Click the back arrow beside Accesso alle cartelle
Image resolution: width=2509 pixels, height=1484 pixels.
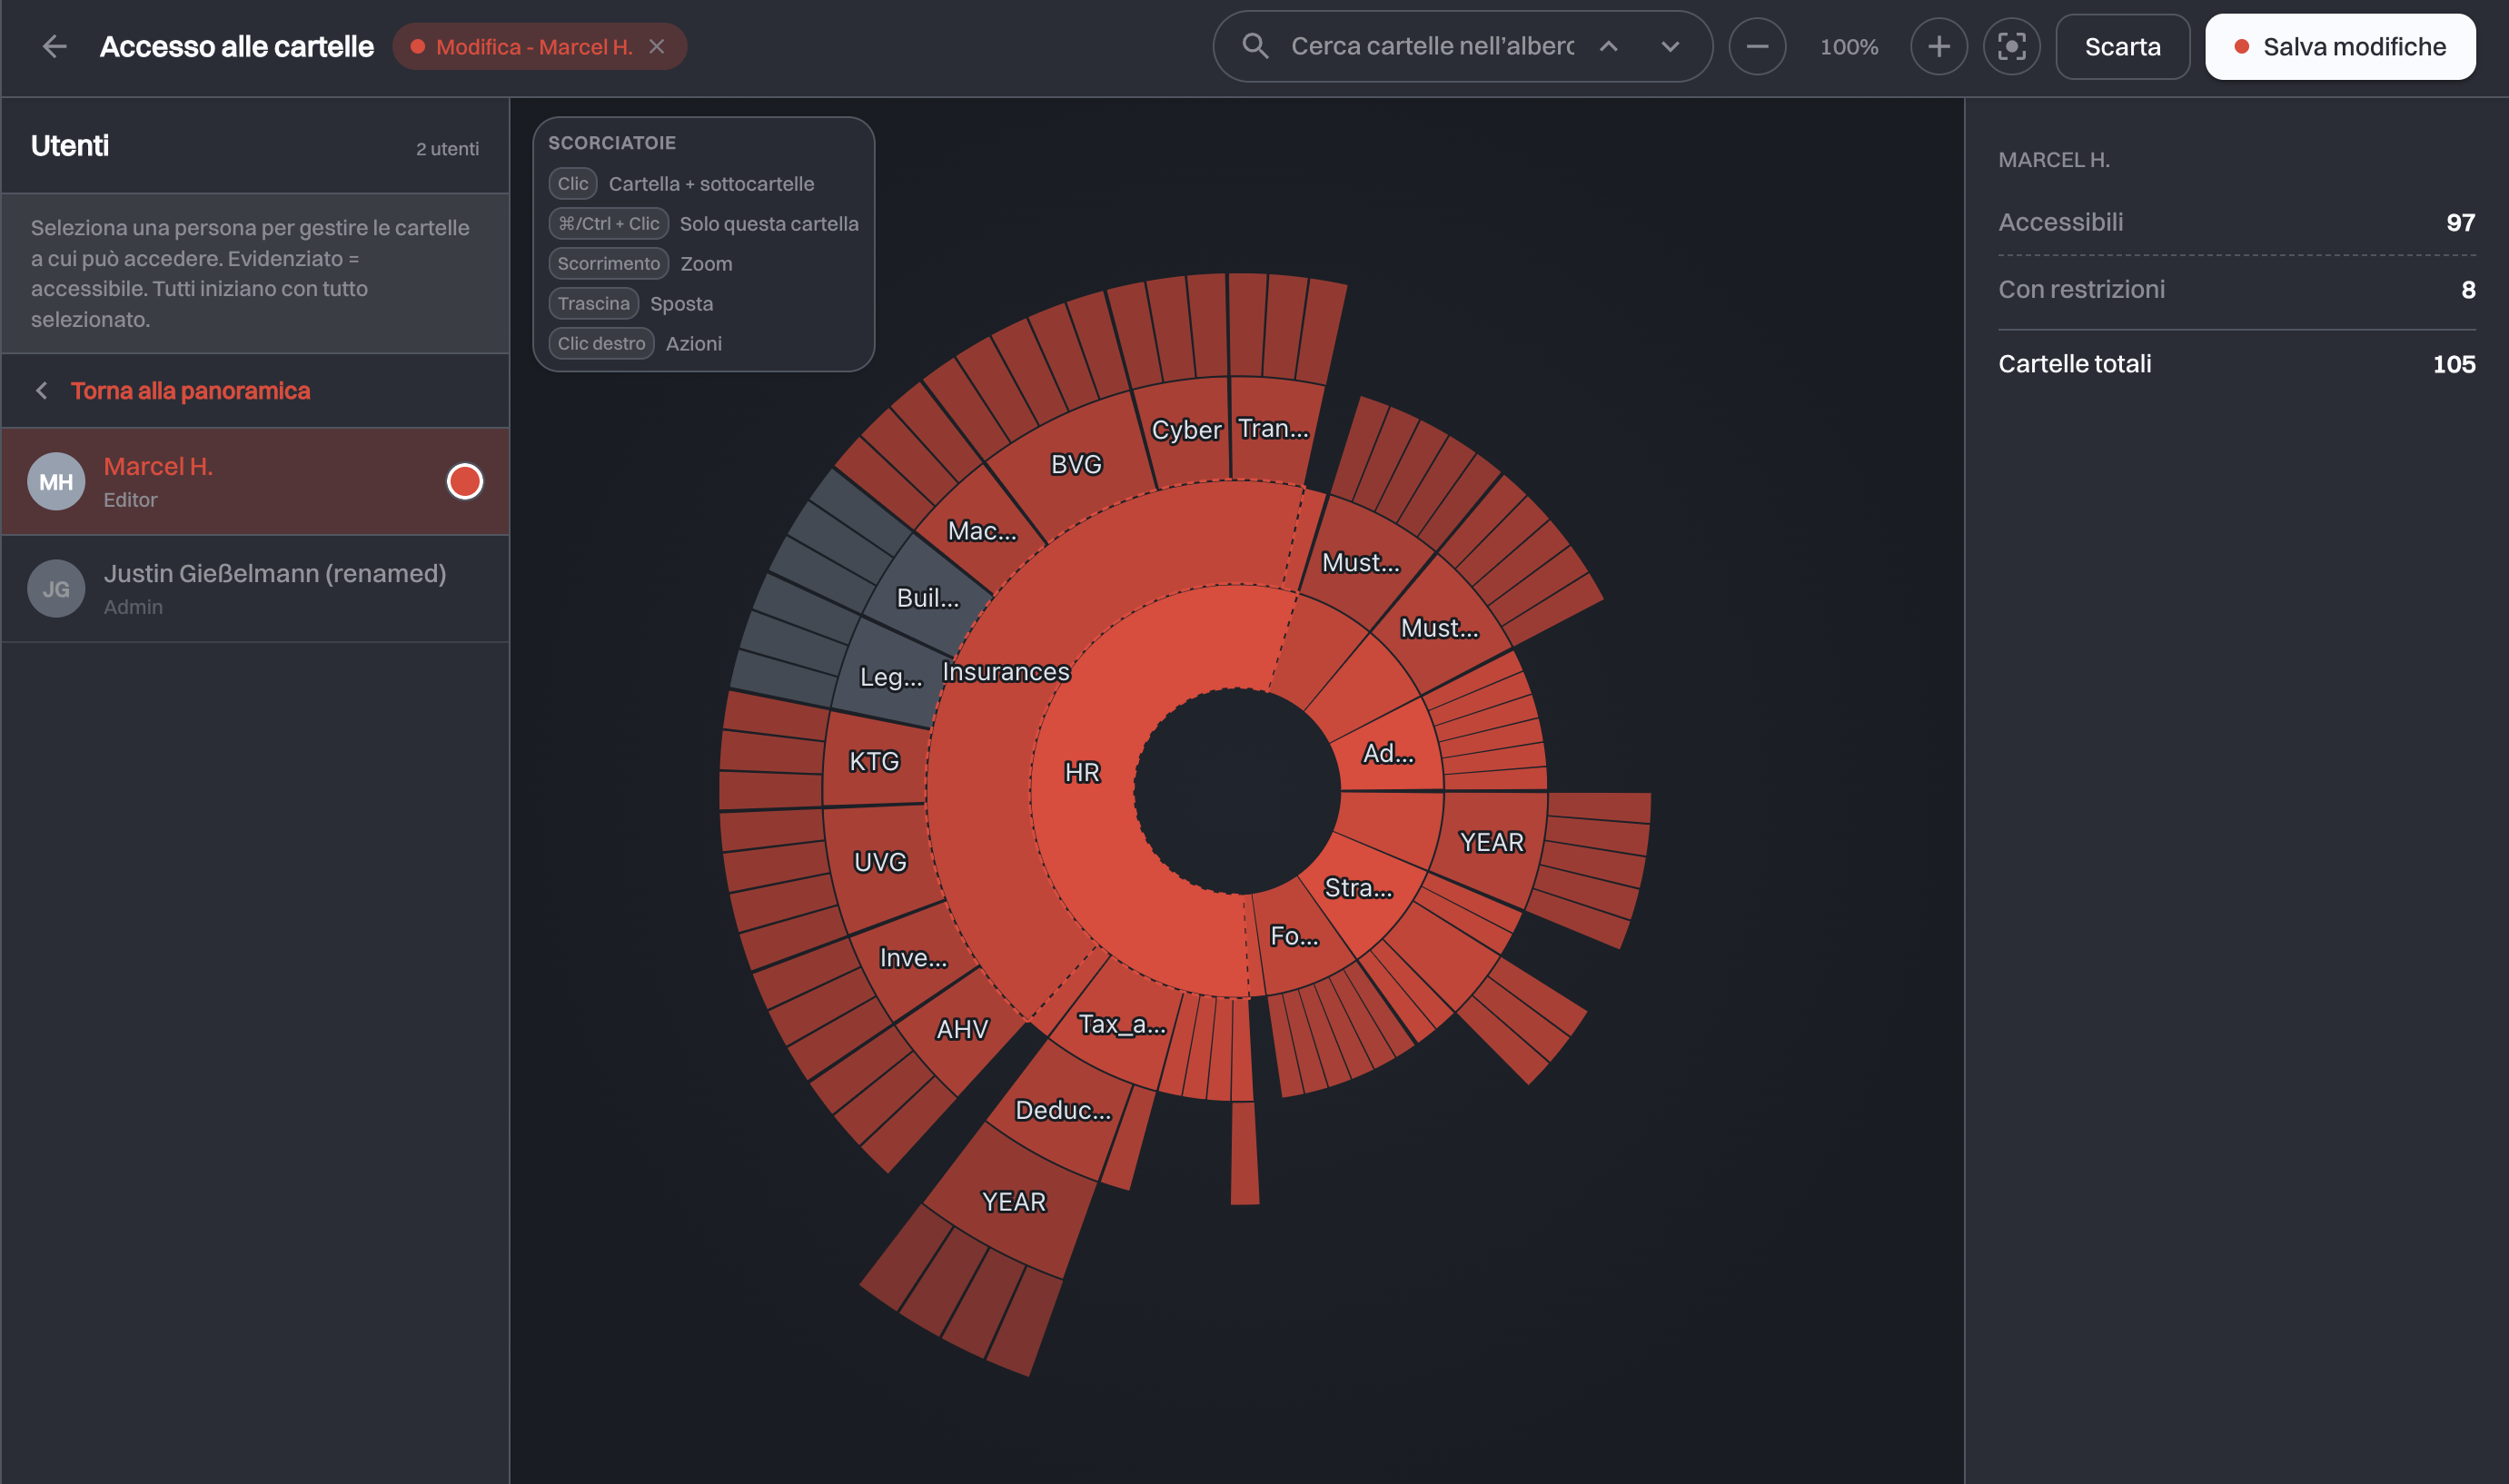[54, 46]
